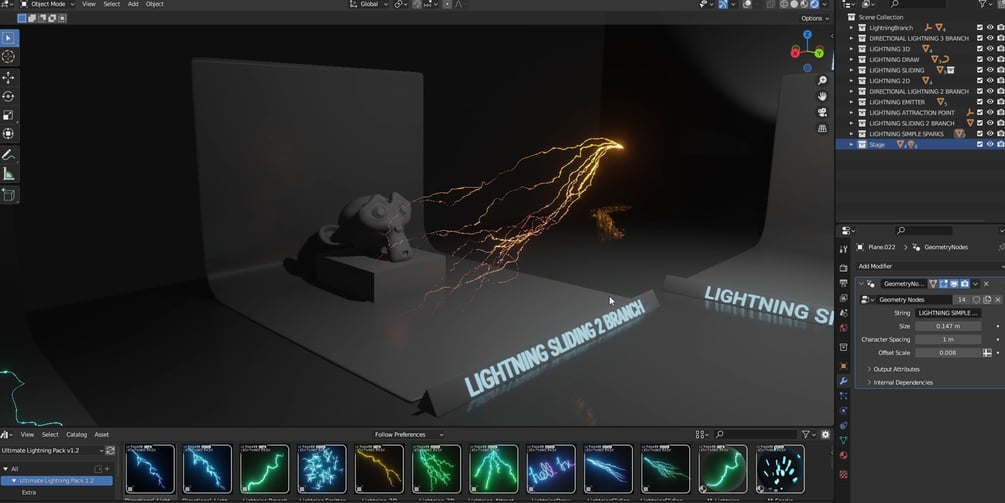Adjust the Offset Scale field
The image size is (1005, 503).
tap(948, 353)
